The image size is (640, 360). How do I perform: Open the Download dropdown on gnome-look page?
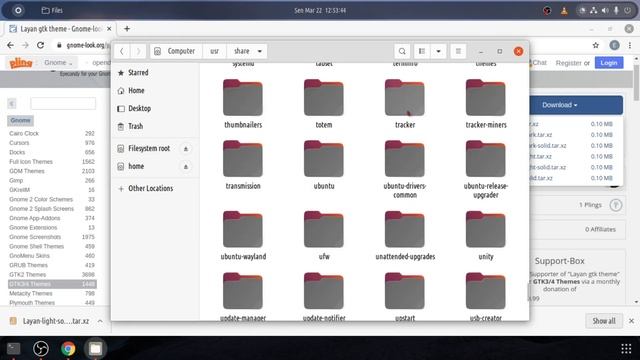click(576, 105)
